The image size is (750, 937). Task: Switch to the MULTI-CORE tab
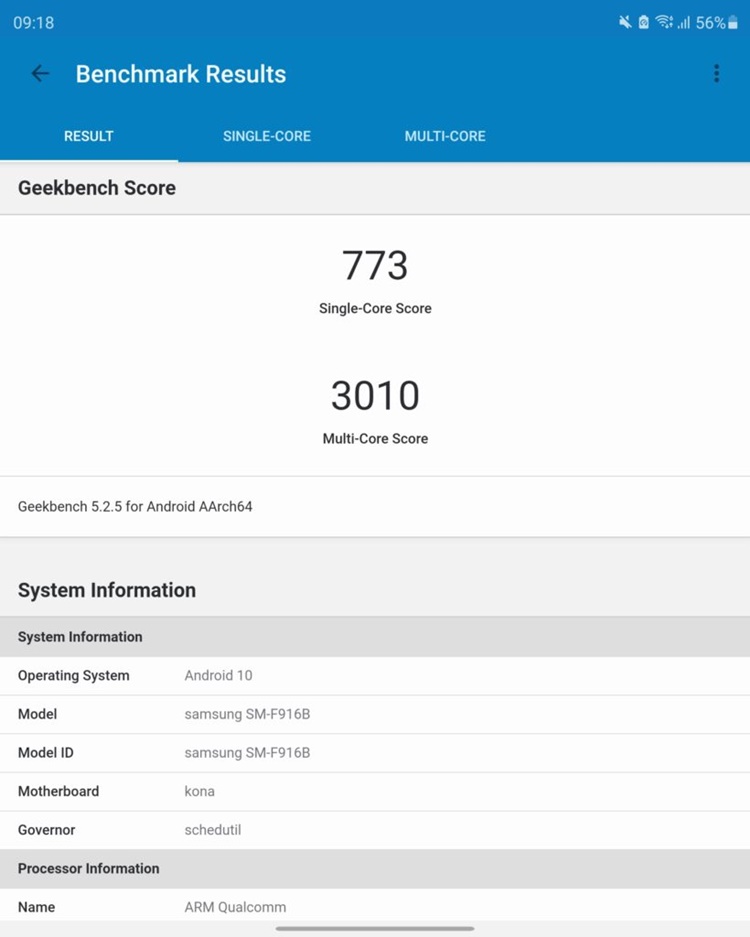tap(445, 136)
